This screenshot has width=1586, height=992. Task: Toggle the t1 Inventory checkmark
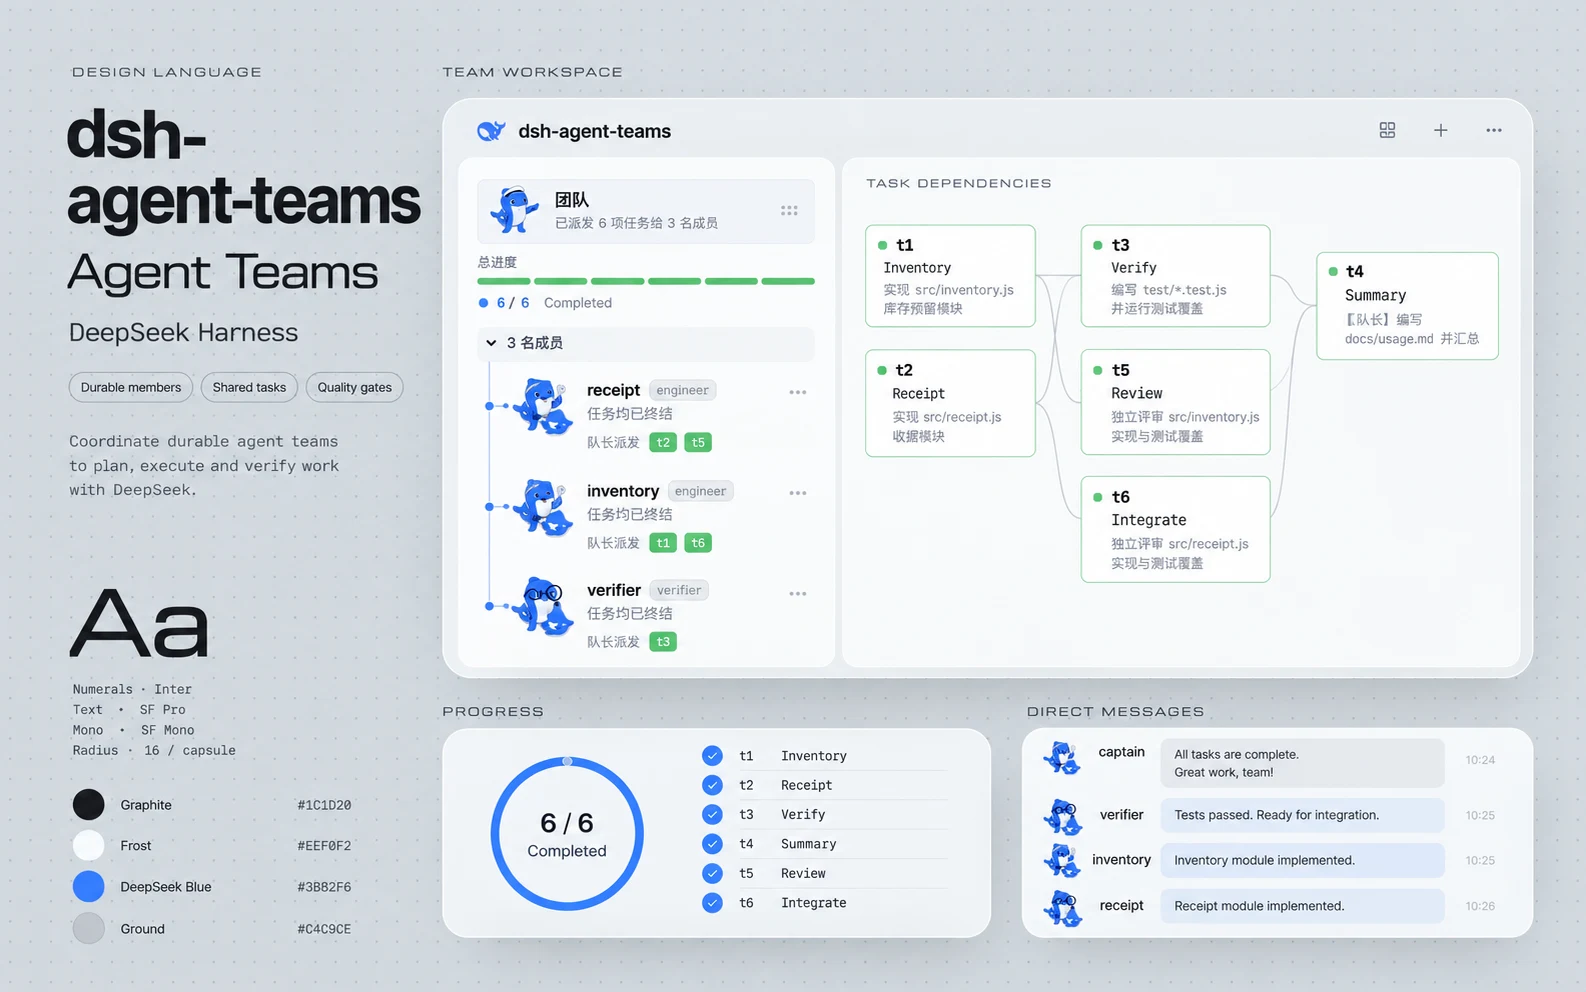point(712,756)
